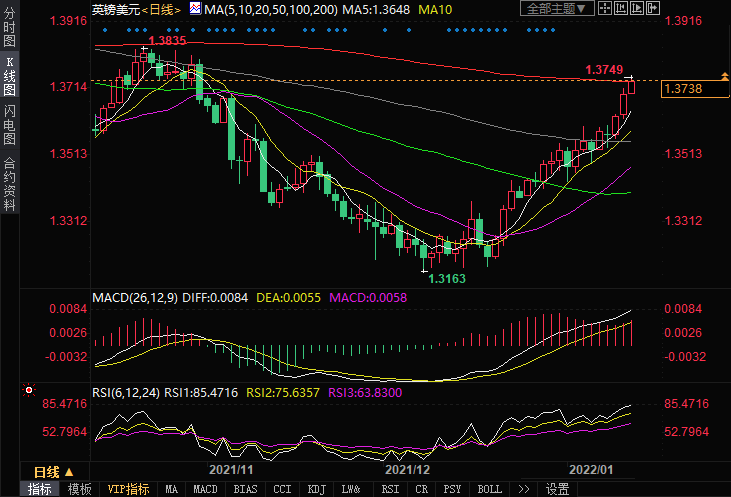This screenshot has width=731, height=497.
Task: Click the rightmost icon in top-right corner
Action: [x=654, y=9]
